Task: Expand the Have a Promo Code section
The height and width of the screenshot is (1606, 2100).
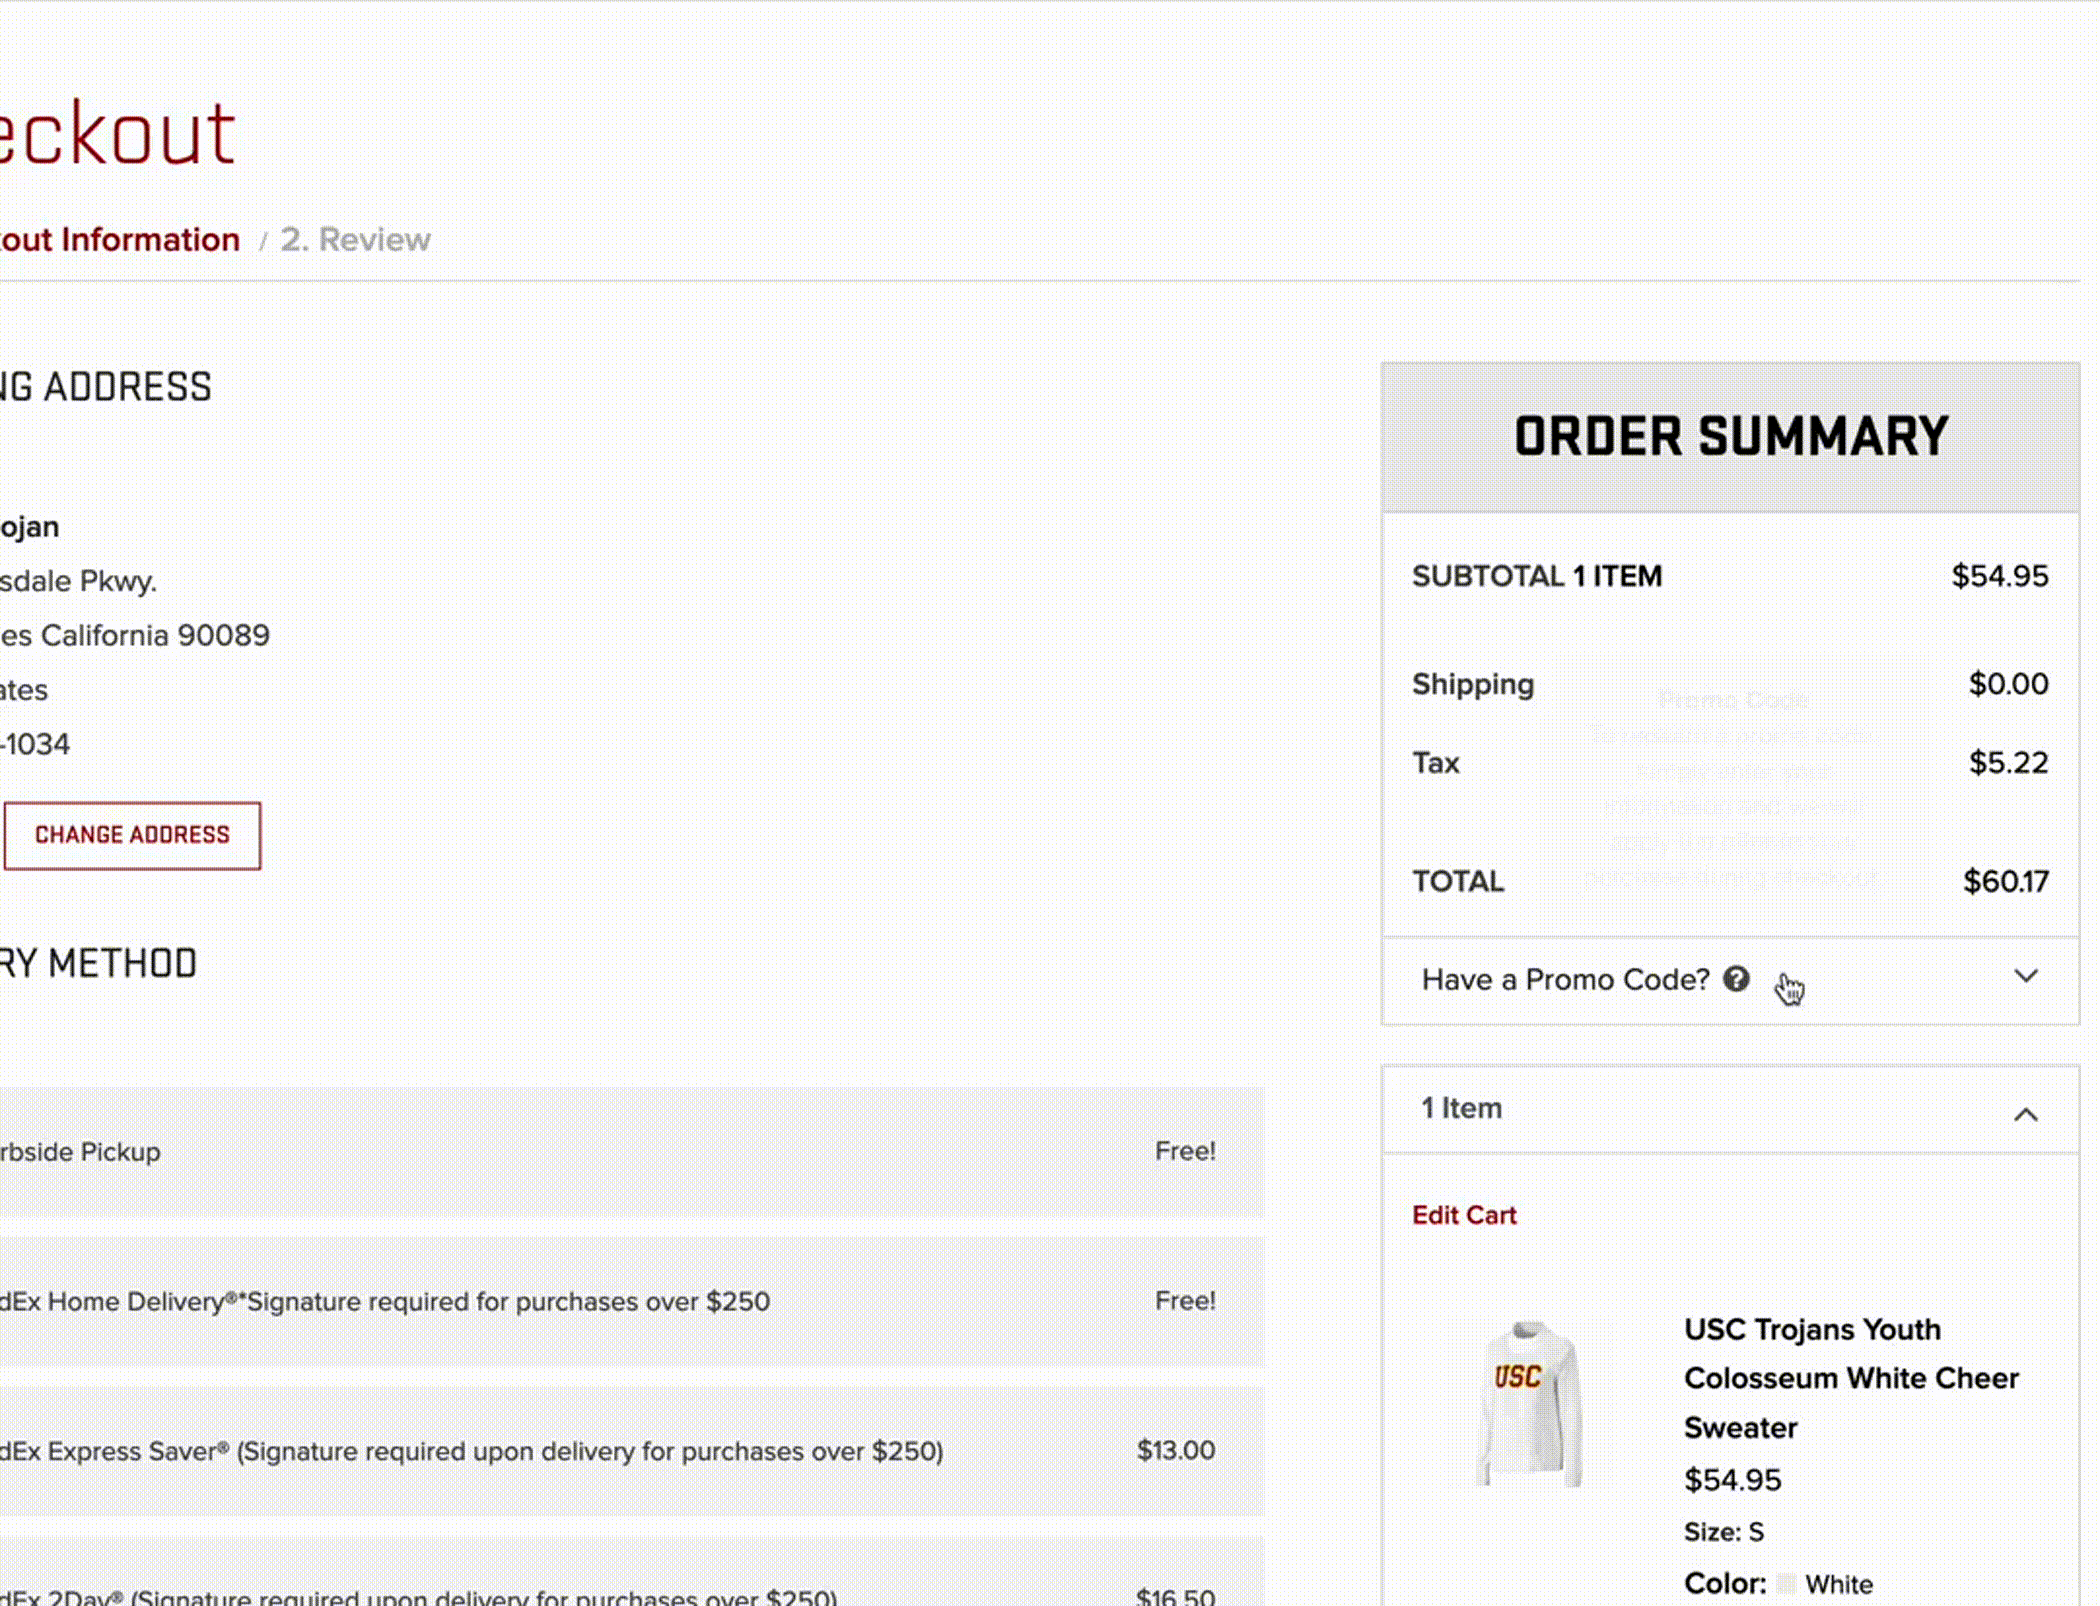Action: [1730, 980]
